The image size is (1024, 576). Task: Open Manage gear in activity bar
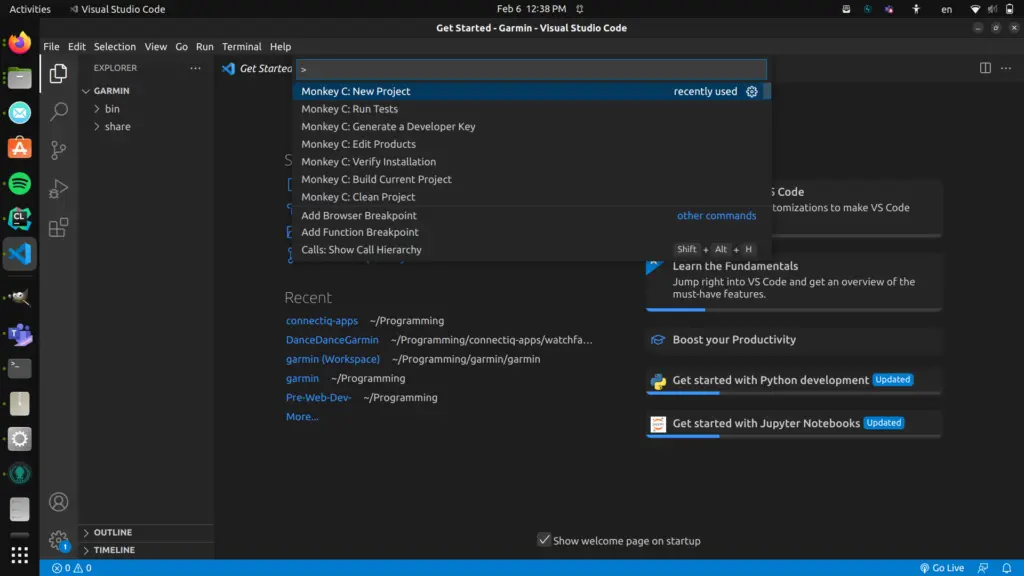58,539
